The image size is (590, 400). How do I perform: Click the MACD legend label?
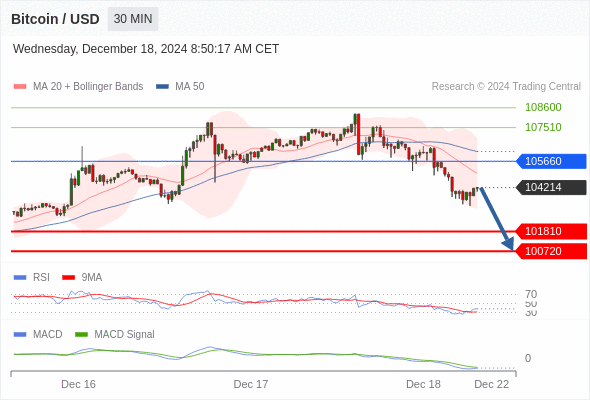(x=47, y=335)
